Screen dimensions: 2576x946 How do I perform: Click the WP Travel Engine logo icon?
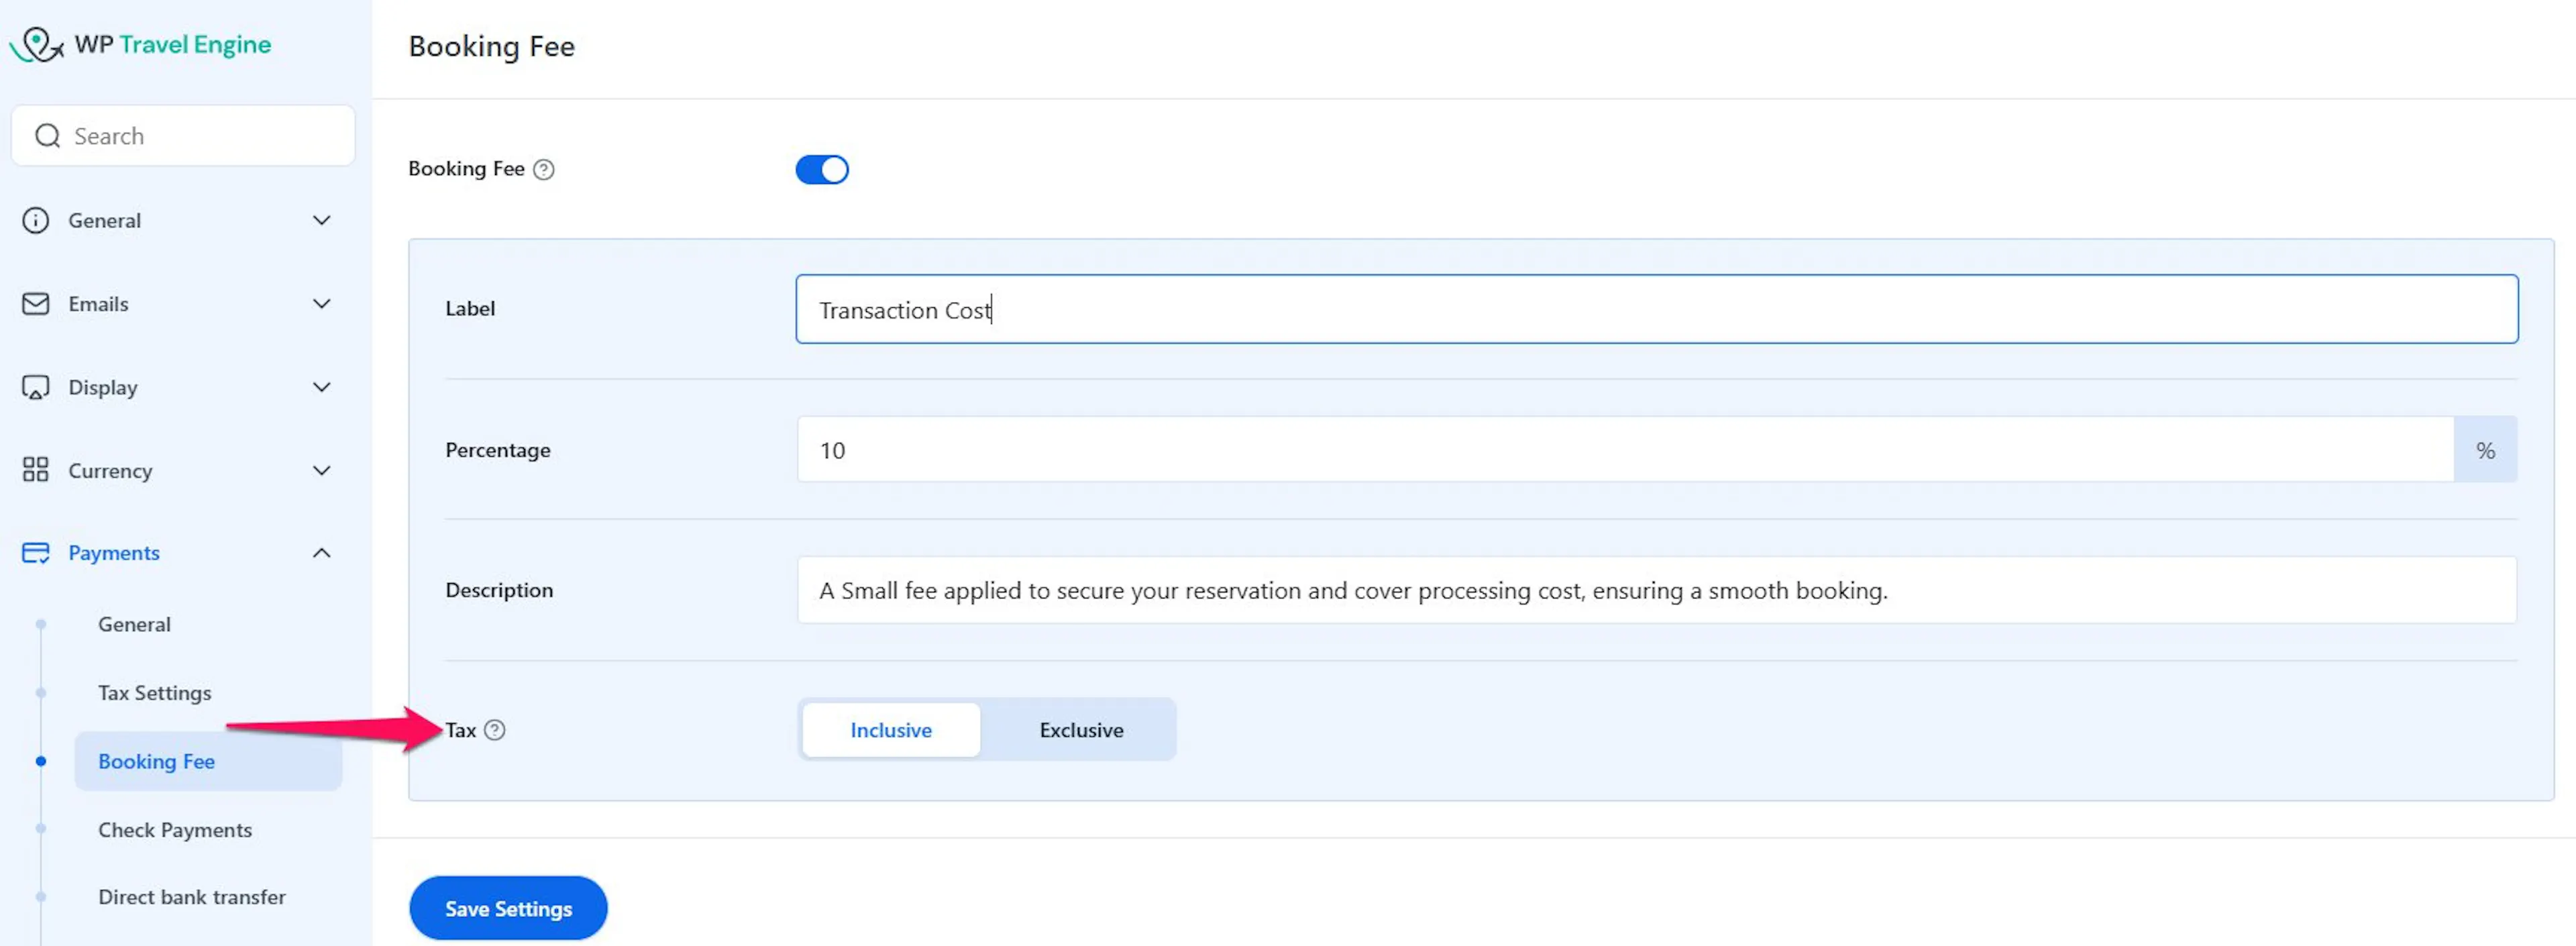click(x=37, y=44)
